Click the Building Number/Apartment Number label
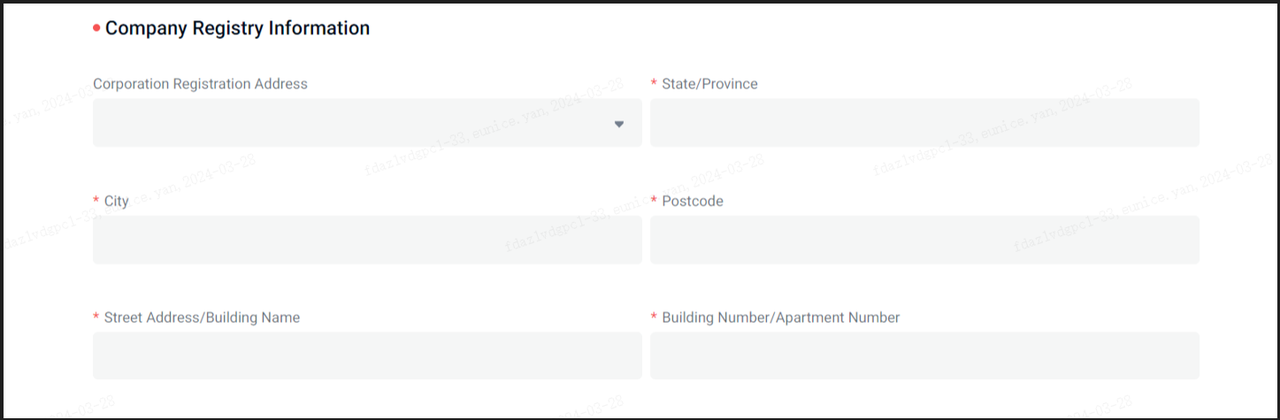The image size is (1280, 420). (x=780, y=318)
